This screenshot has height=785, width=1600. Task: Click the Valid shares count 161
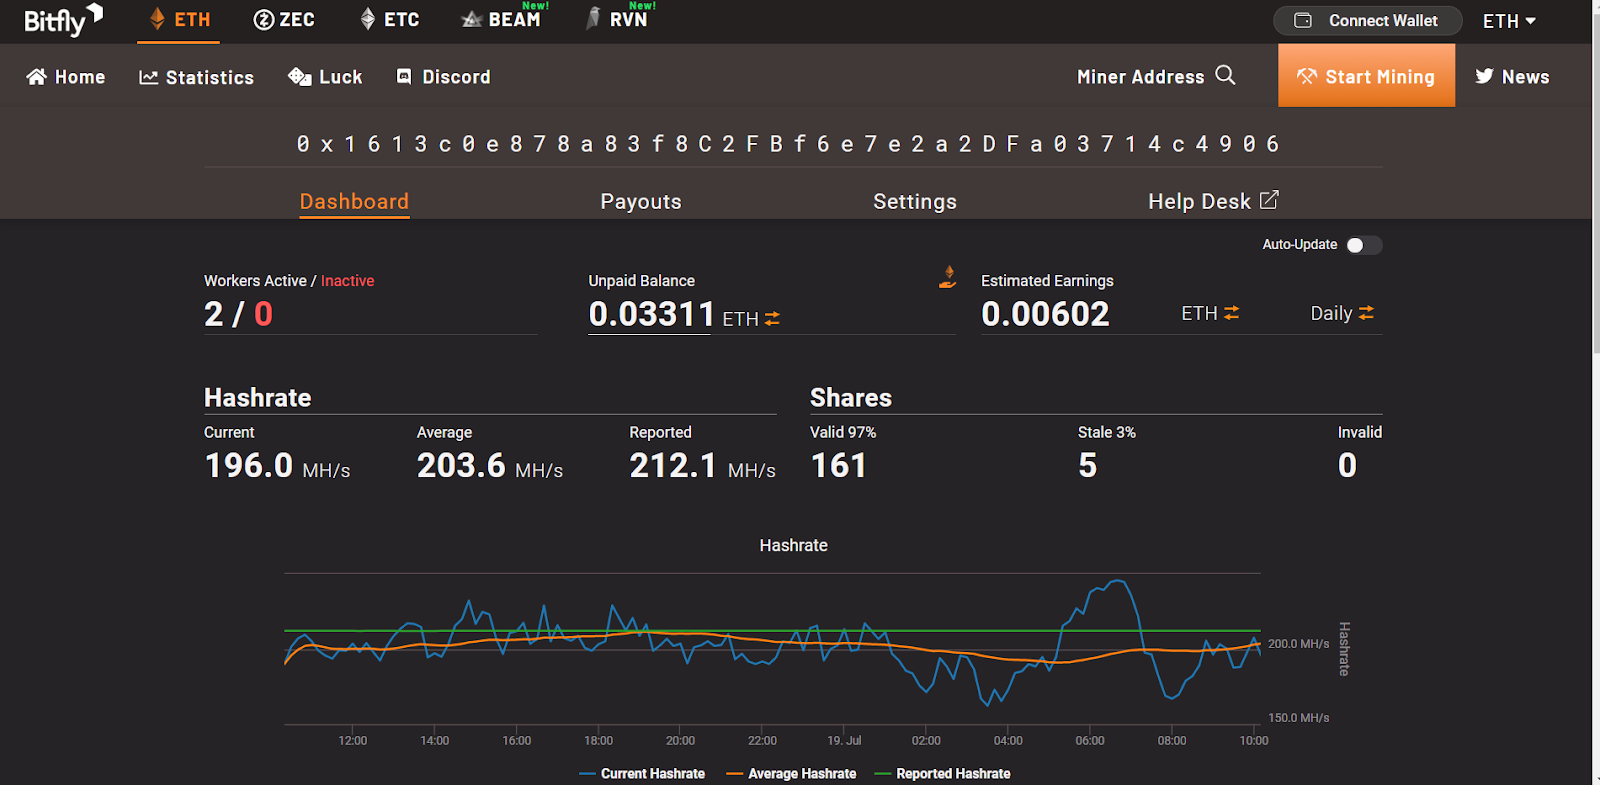pos(838,466)
